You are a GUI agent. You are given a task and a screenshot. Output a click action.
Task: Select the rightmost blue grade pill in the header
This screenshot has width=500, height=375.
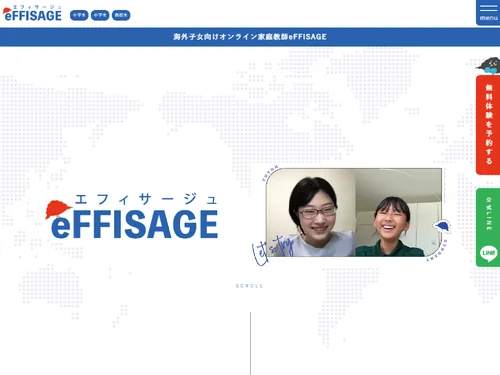point(121,15)
